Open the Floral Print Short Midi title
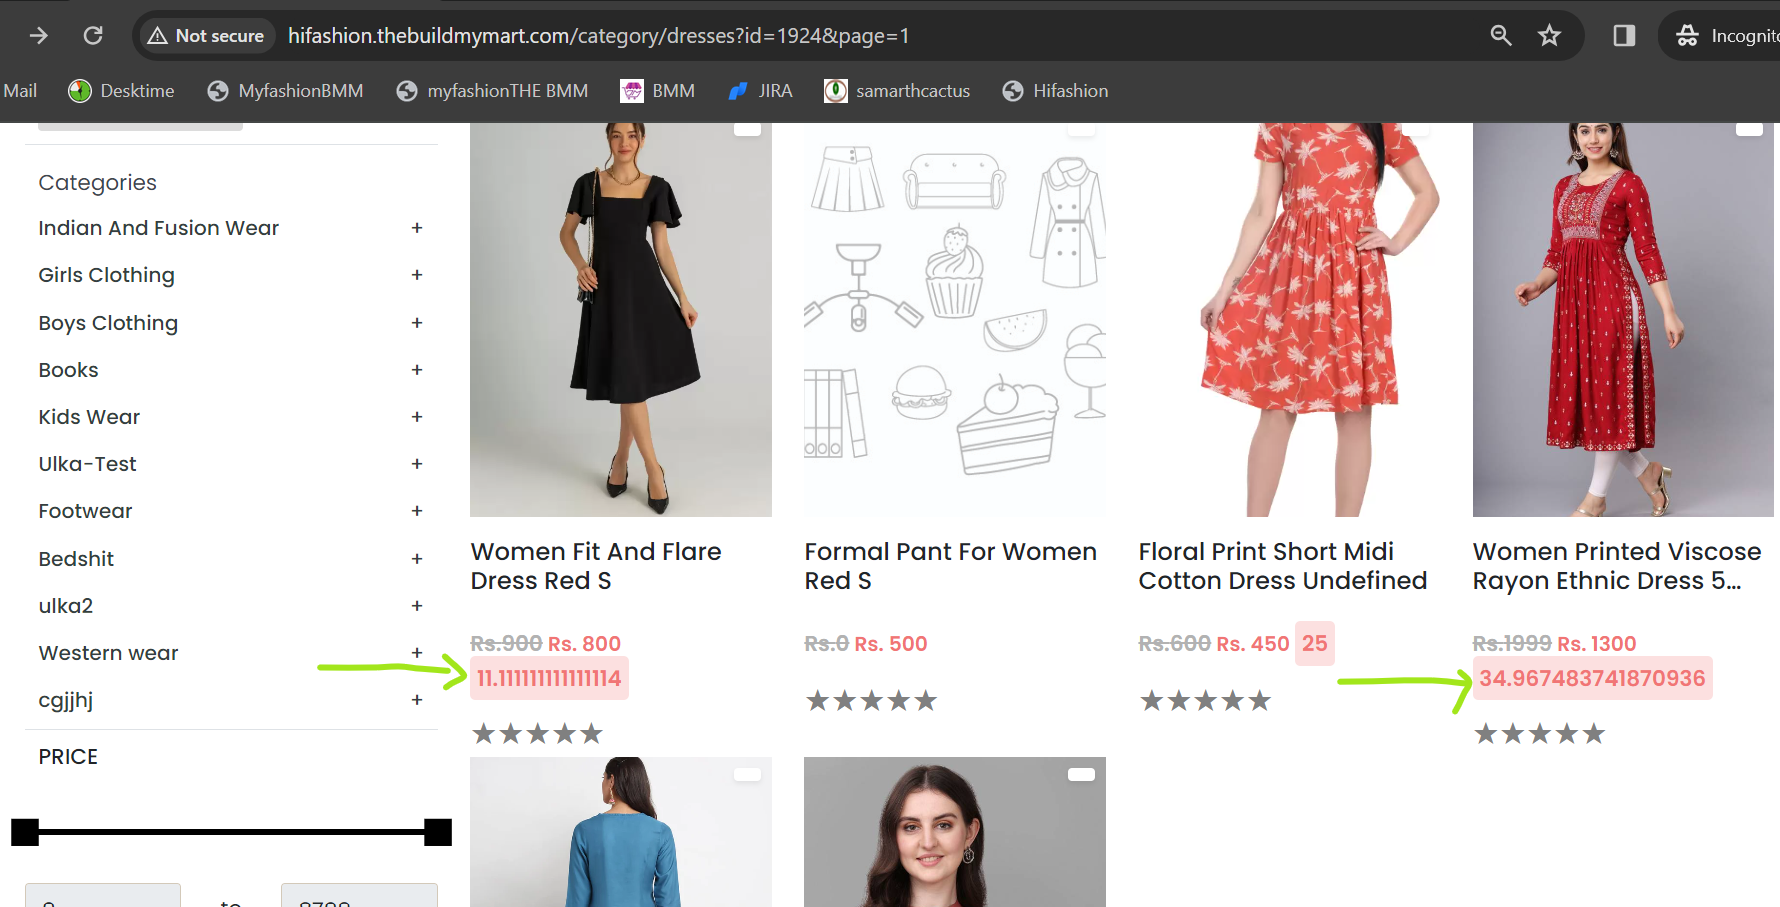This screenshot has width=1780, height=907. 1283,566
